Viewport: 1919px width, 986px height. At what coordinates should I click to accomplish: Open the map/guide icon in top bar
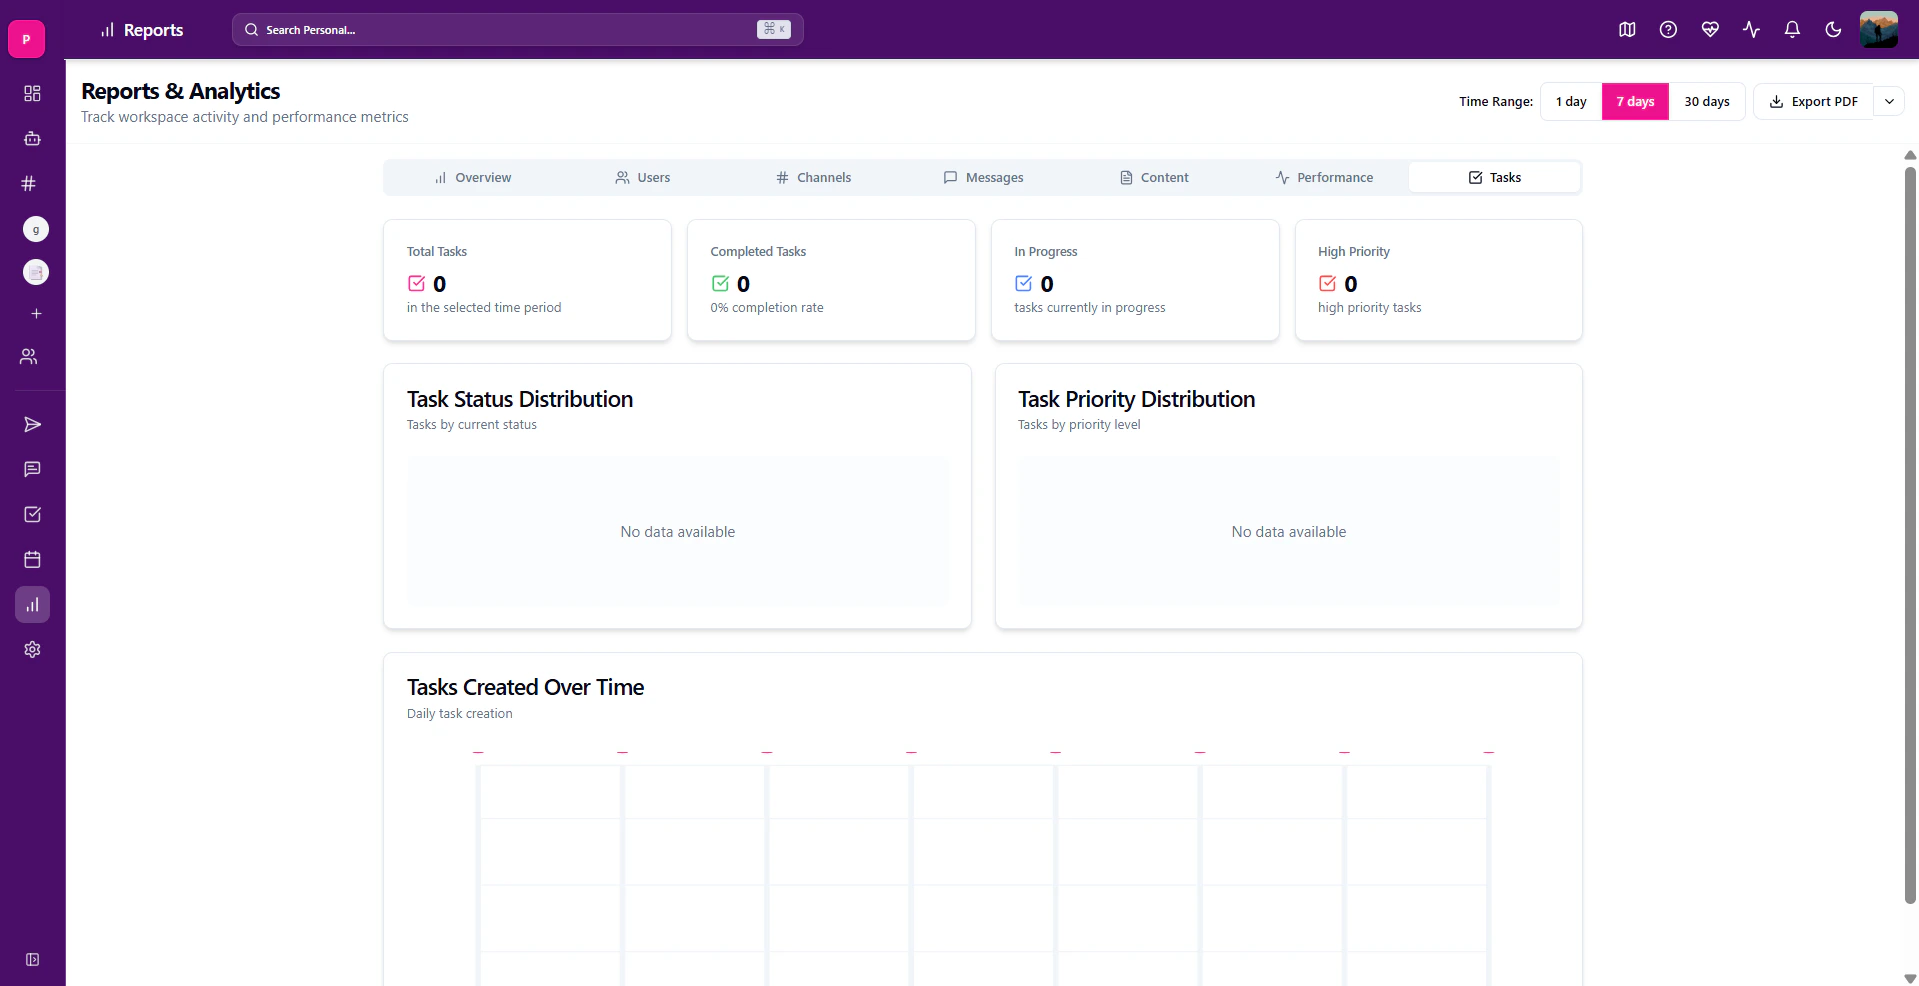[1627, 30]
